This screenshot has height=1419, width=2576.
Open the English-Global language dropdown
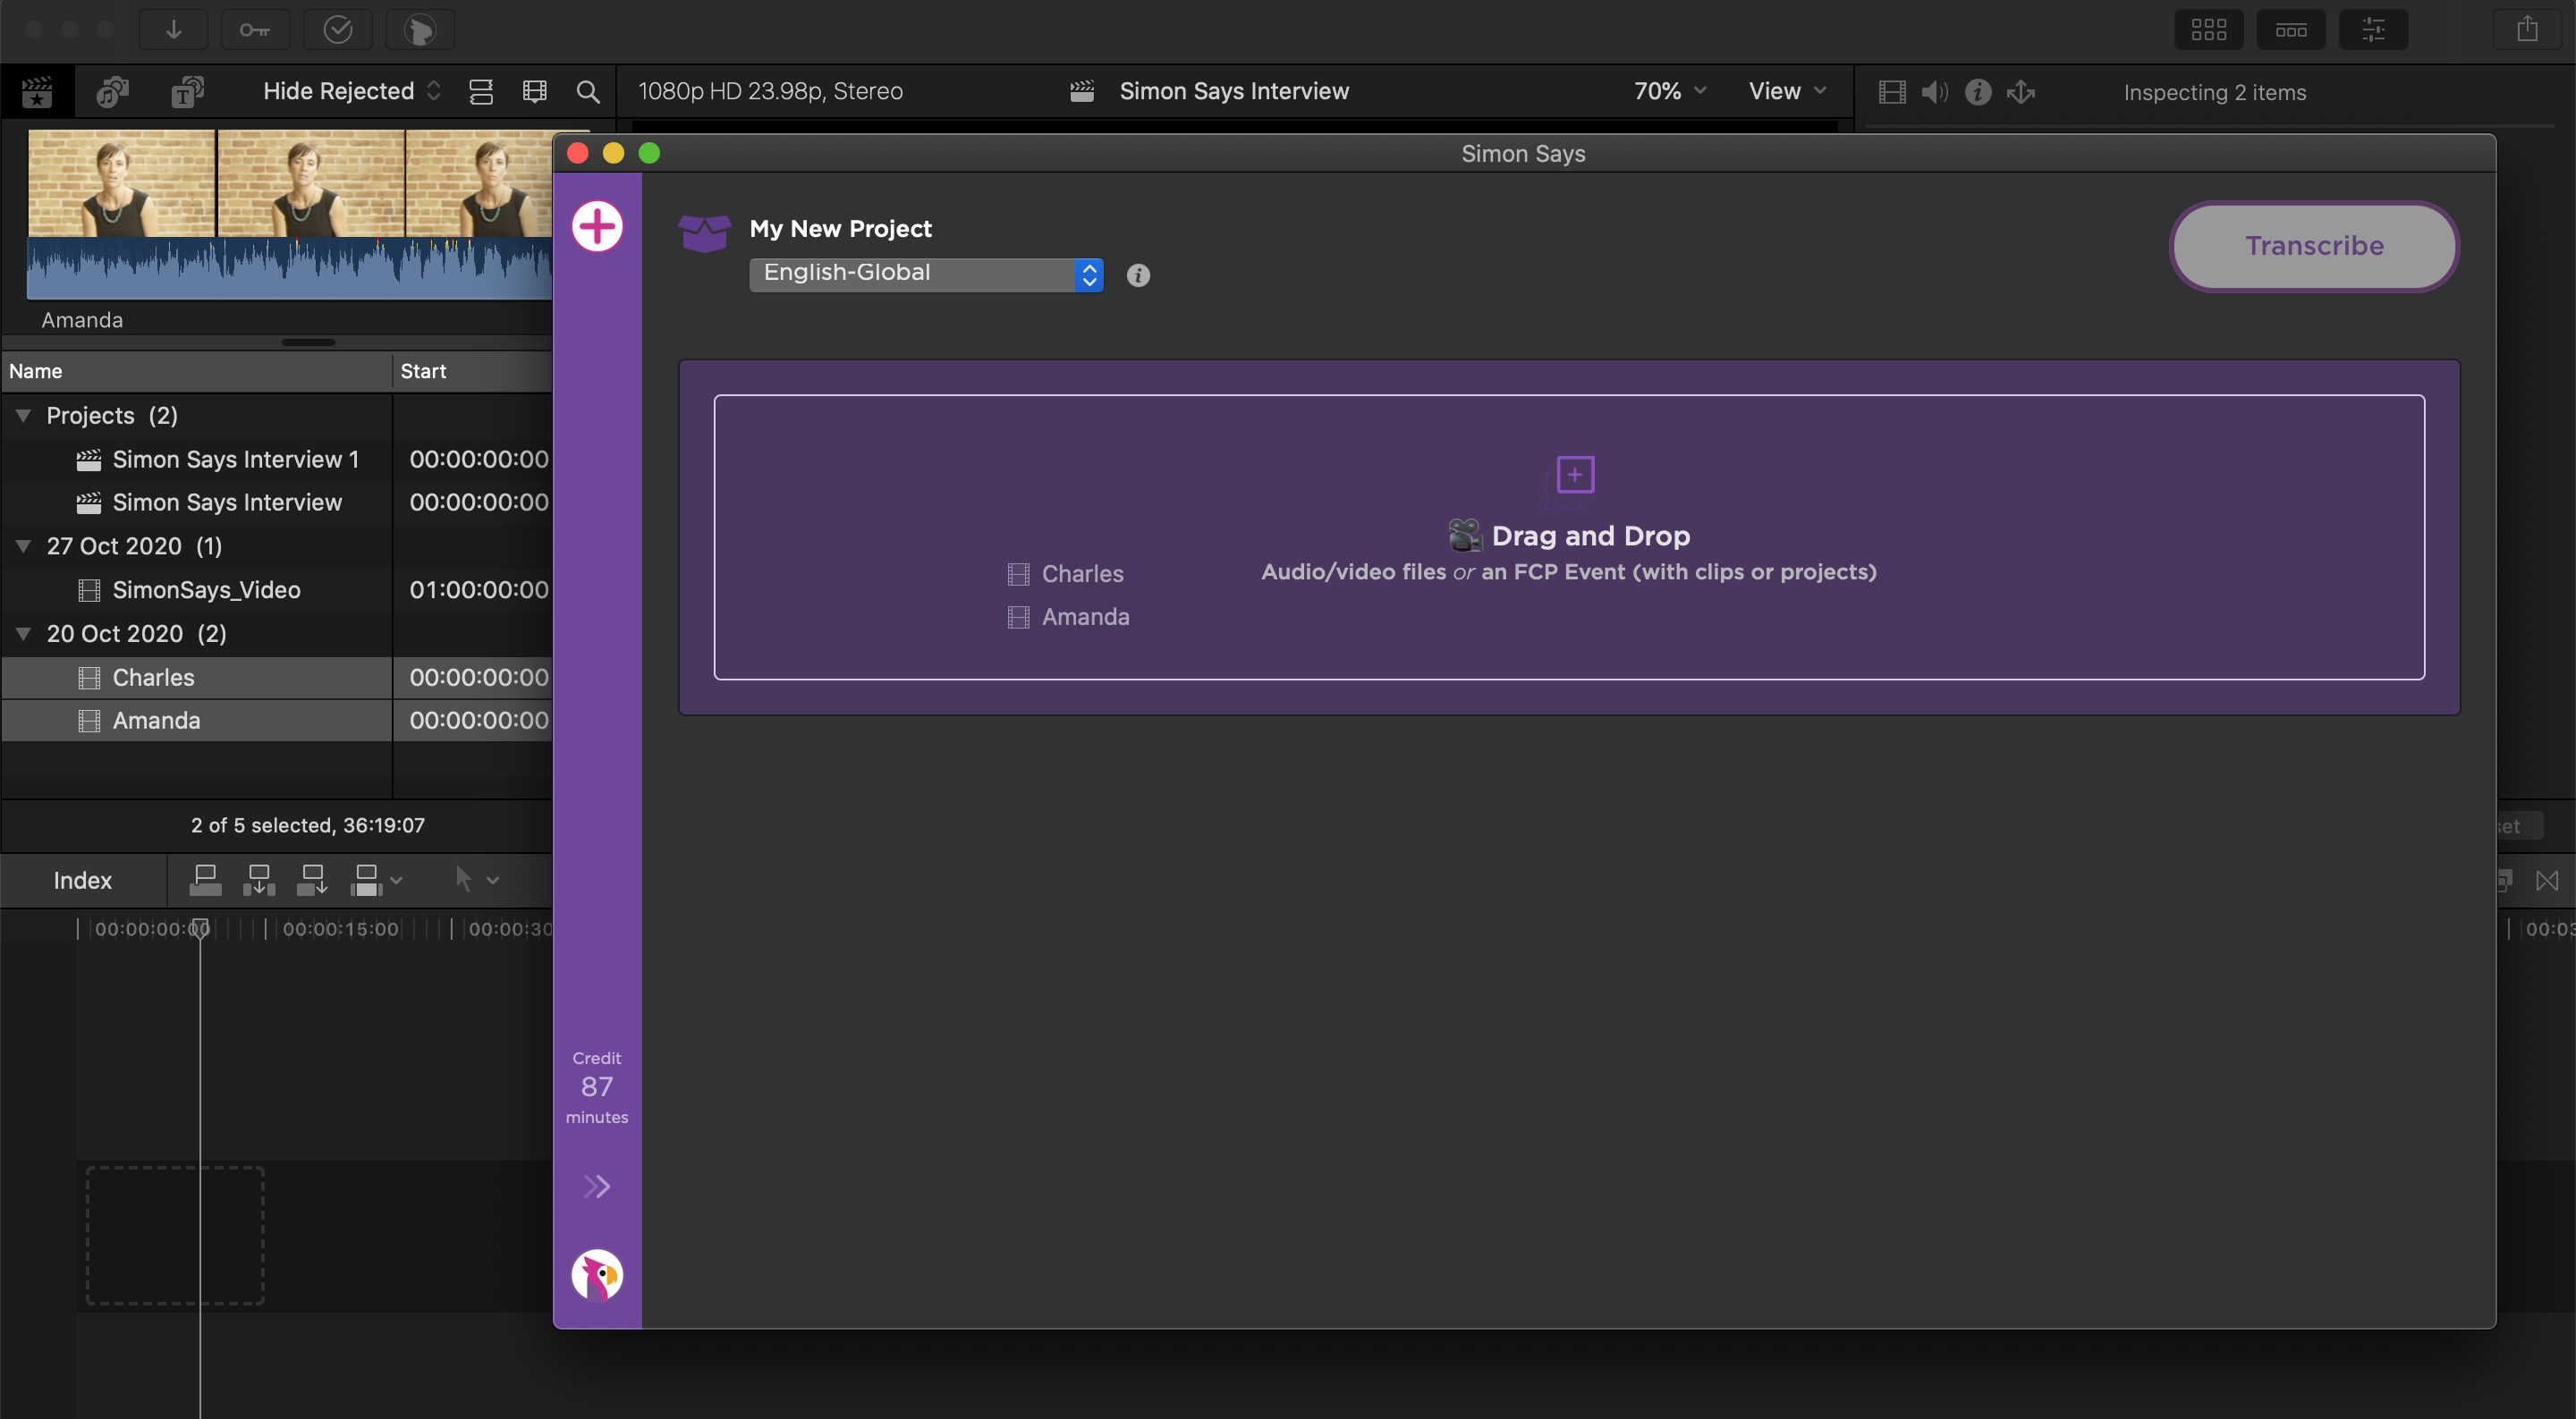click(925, 274)
